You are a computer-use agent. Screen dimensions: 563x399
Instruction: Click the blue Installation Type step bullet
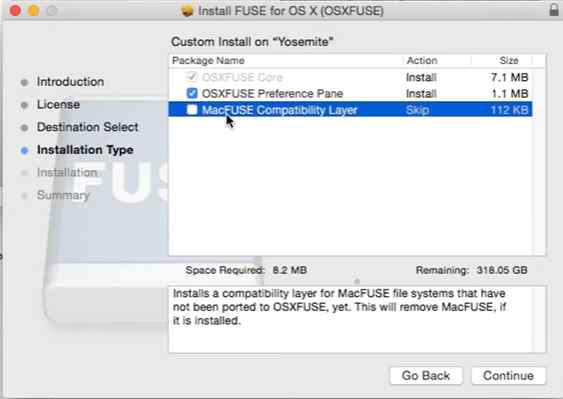click(x=24, y=150)
